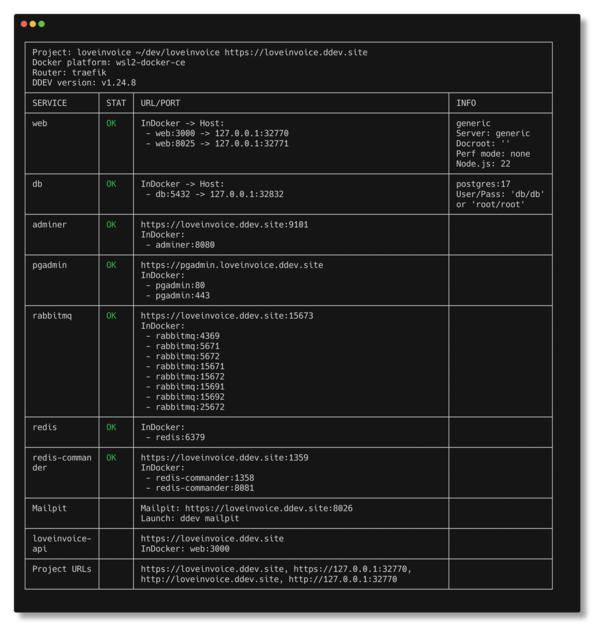Click web:3000 -> 127.0.0.1:32770 mapping
The image size is (600, 632).
point(217,133)
